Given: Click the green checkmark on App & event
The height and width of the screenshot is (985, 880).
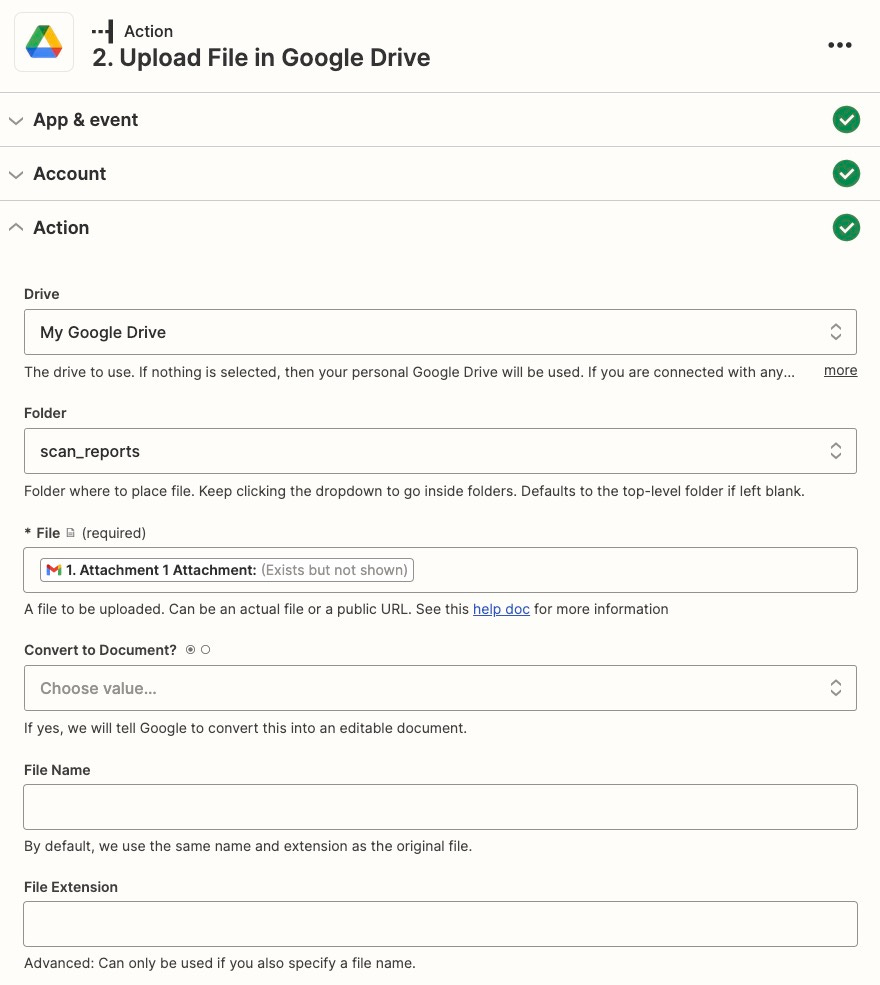Looking at the screenshot, I should (846, 119).
